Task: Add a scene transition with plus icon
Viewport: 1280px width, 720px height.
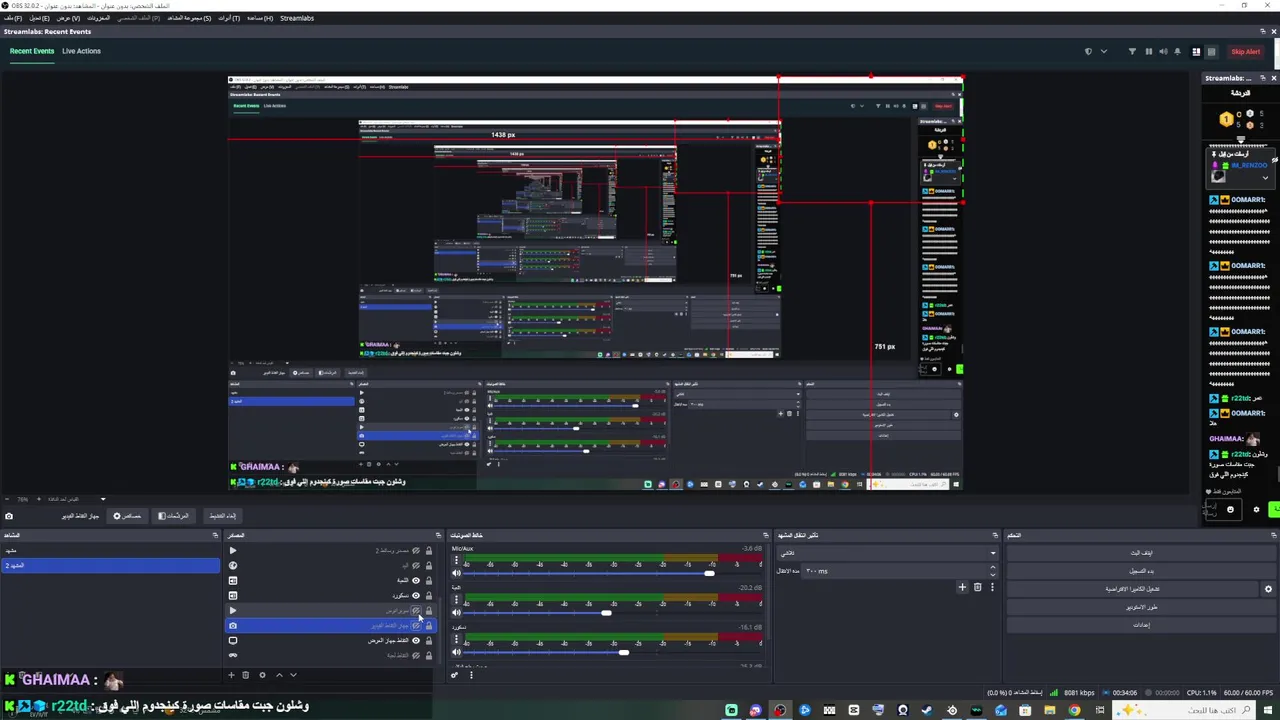Action: click(x=962, y=587)
